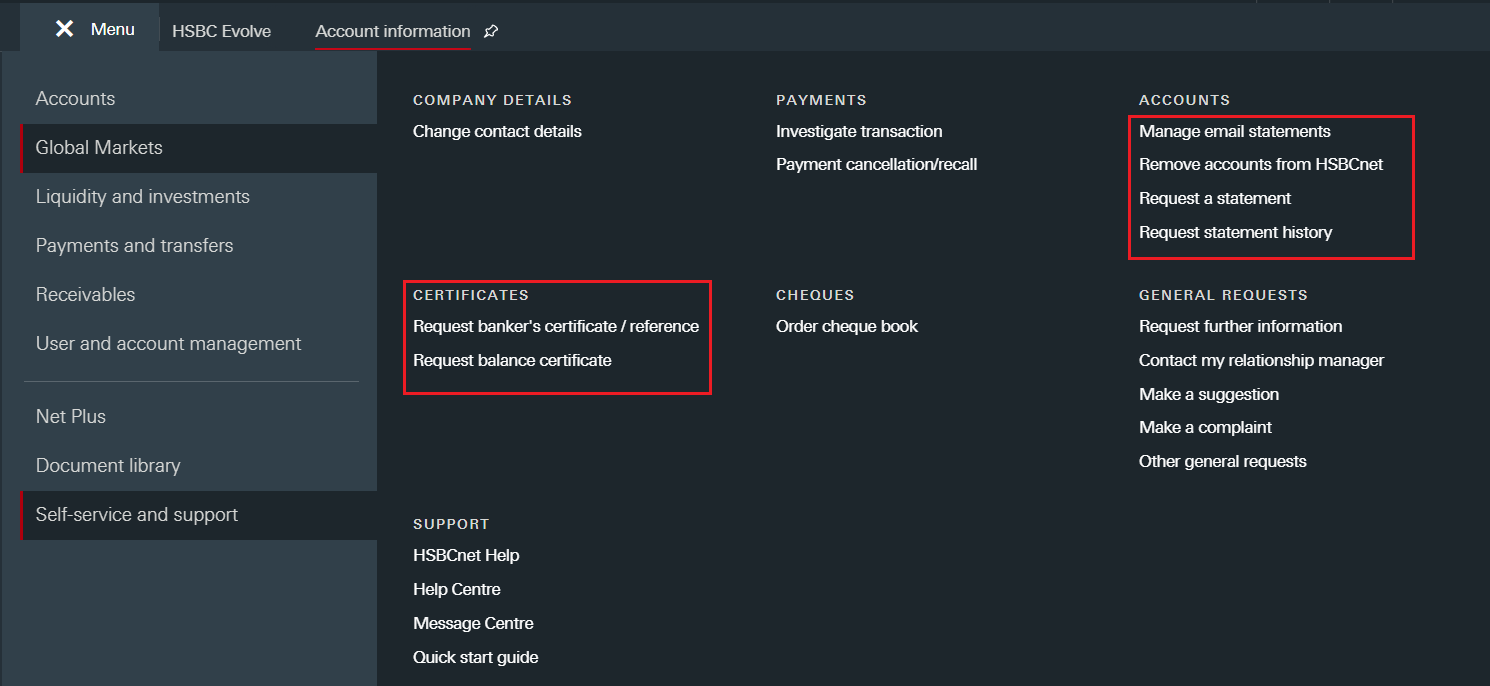Select Accounts in the side menu
The image size is (1490, 686).
click(x=75, y=98)
